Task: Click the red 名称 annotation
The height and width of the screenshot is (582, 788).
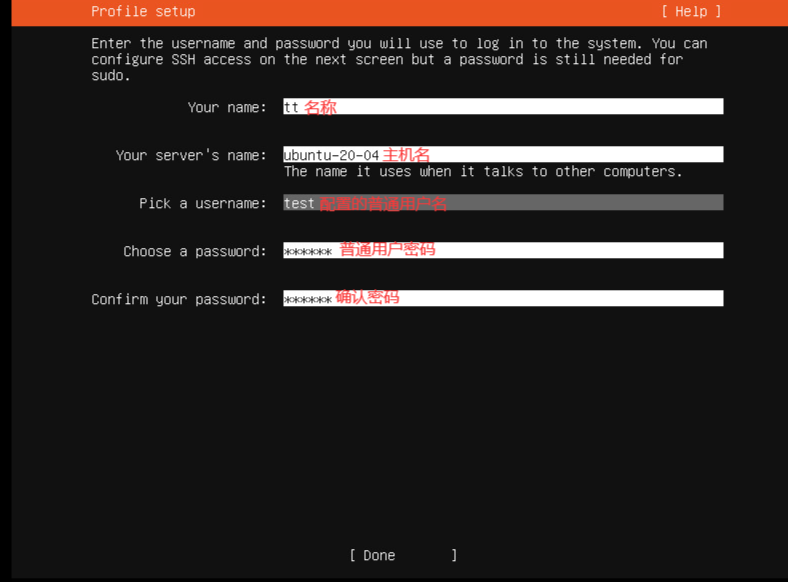Action: click(320, 107)
